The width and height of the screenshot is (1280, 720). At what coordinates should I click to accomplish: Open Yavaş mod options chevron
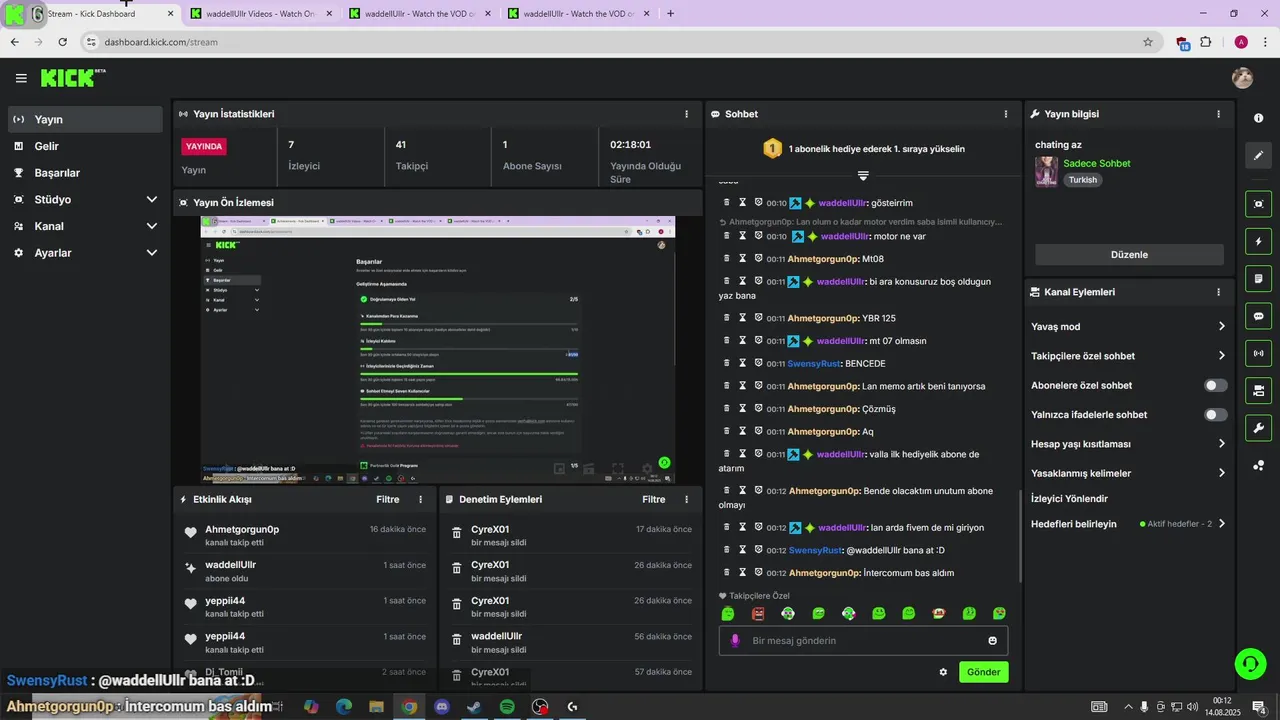click(x=1222, y=326)
